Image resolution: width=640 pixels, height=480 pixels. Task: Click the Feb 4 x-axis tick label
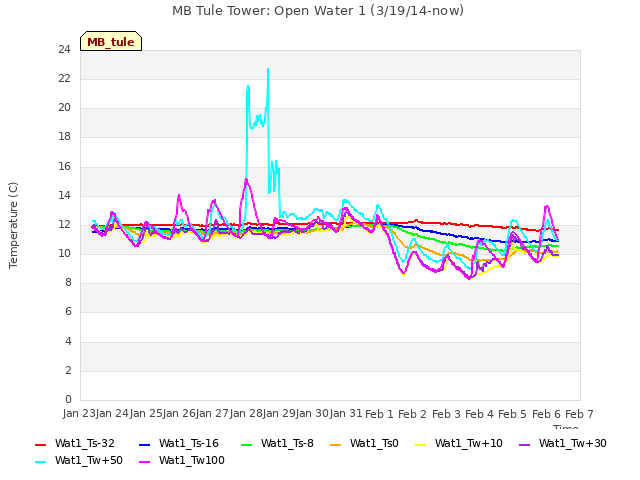click(x=479, y=414)
